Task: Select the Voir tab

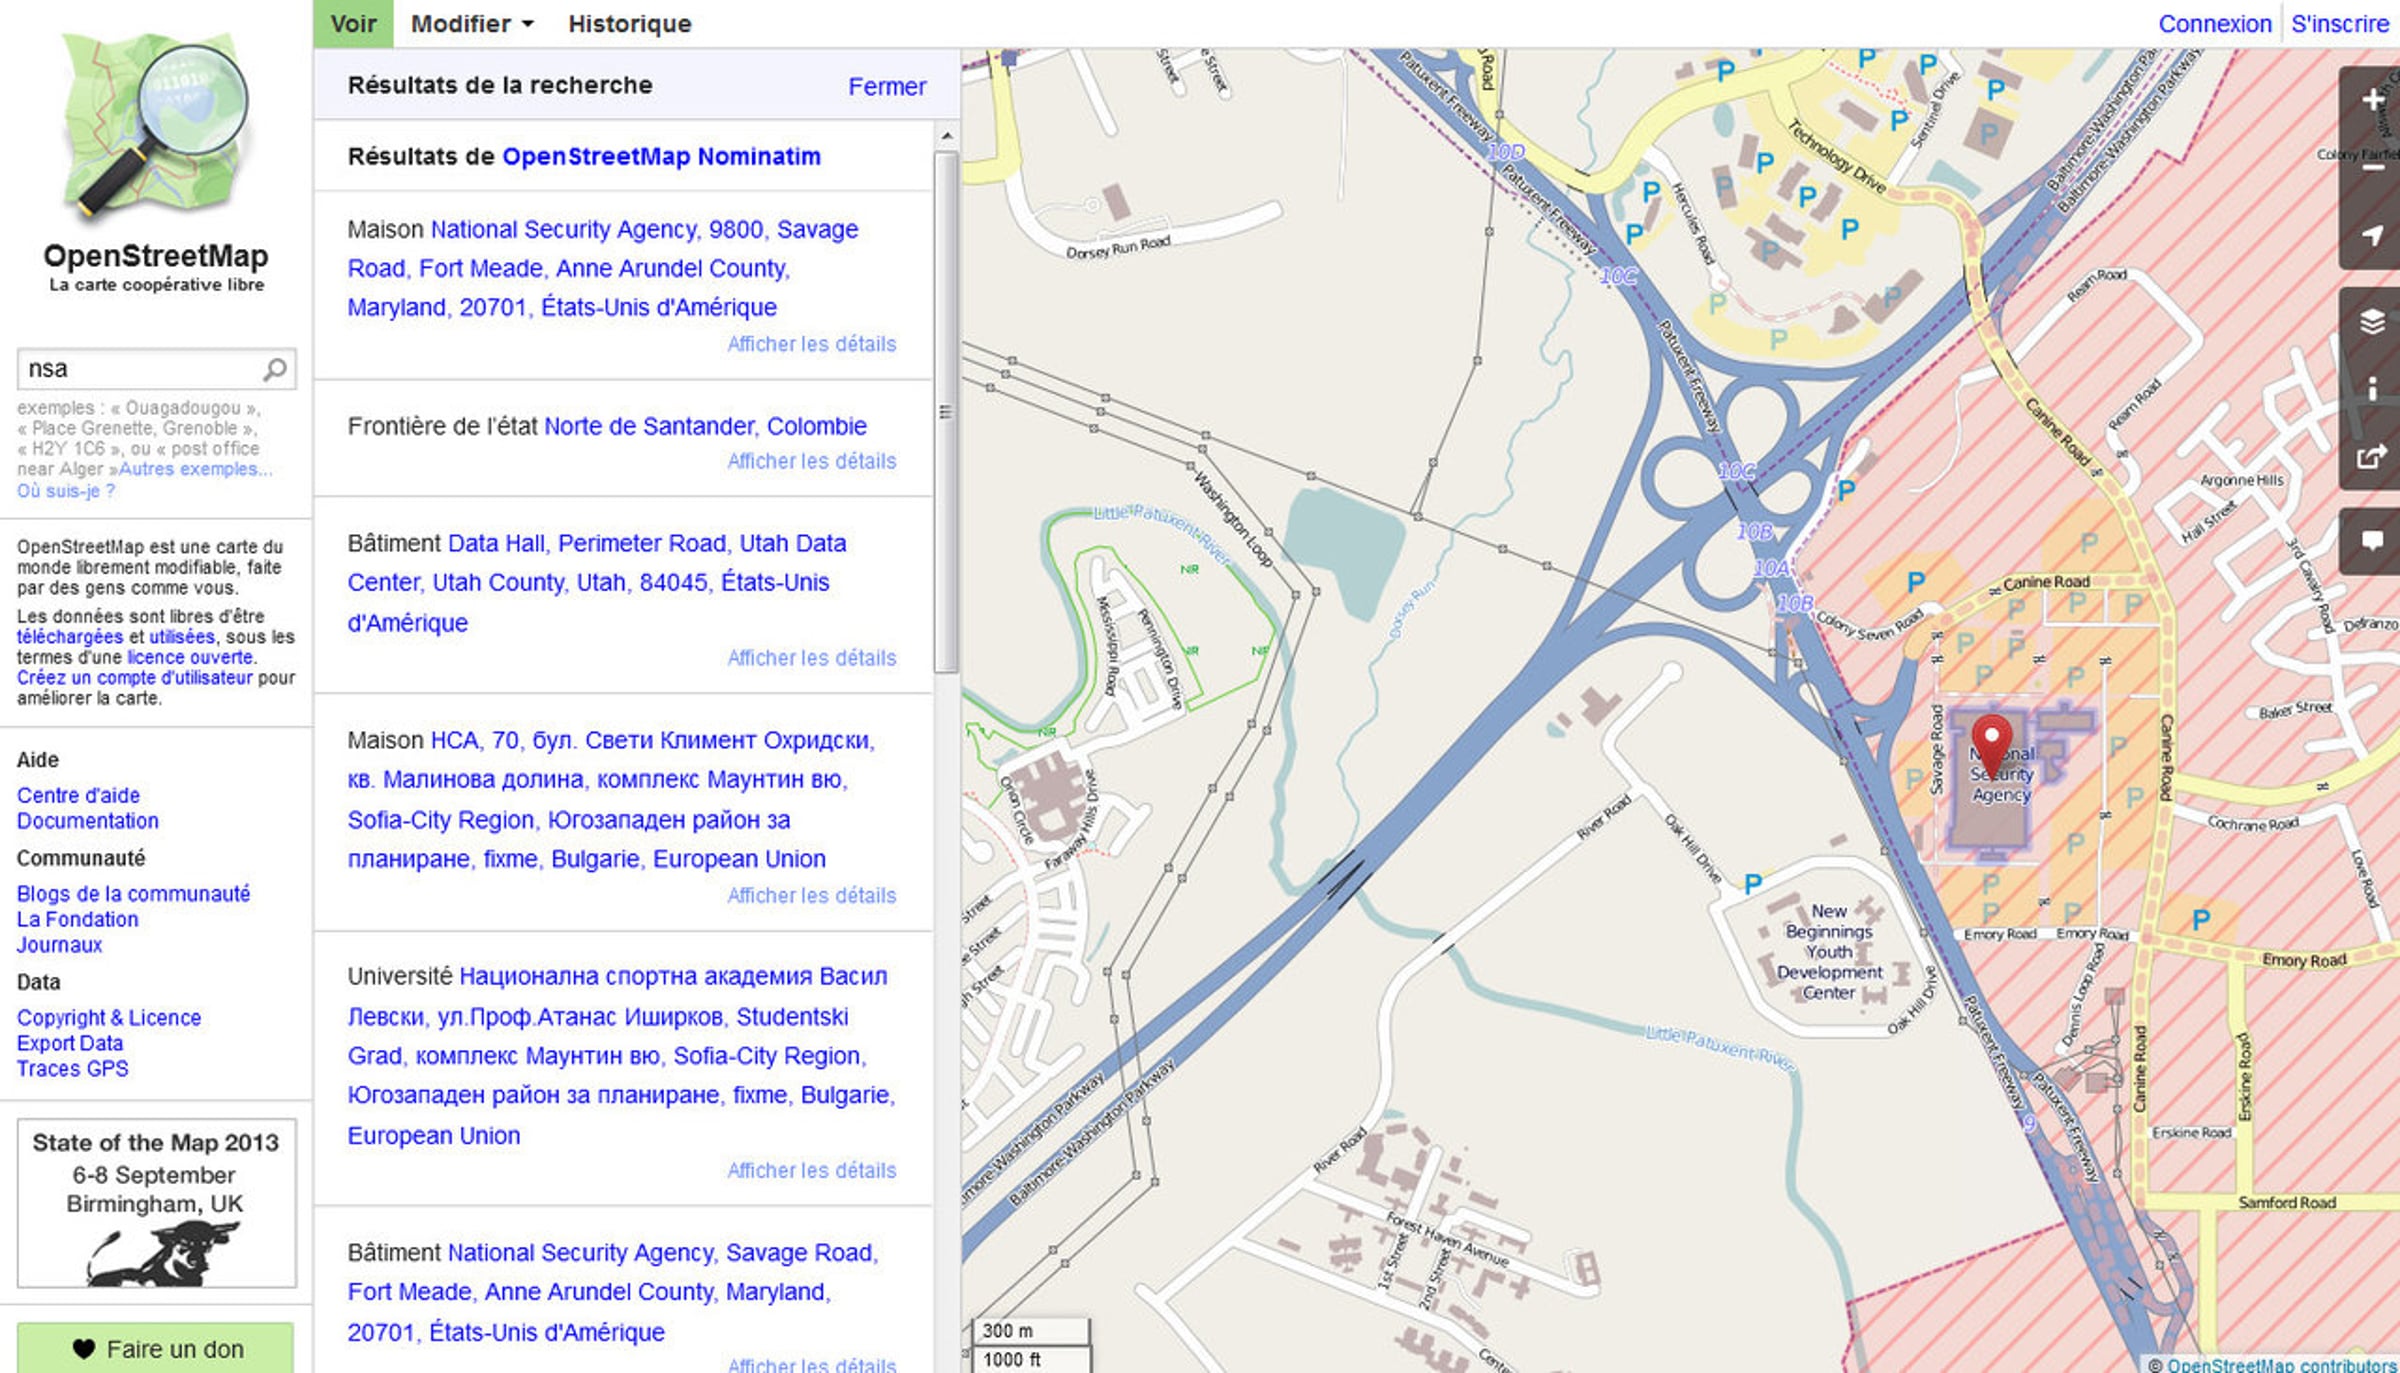Action: tap(353, 24)
